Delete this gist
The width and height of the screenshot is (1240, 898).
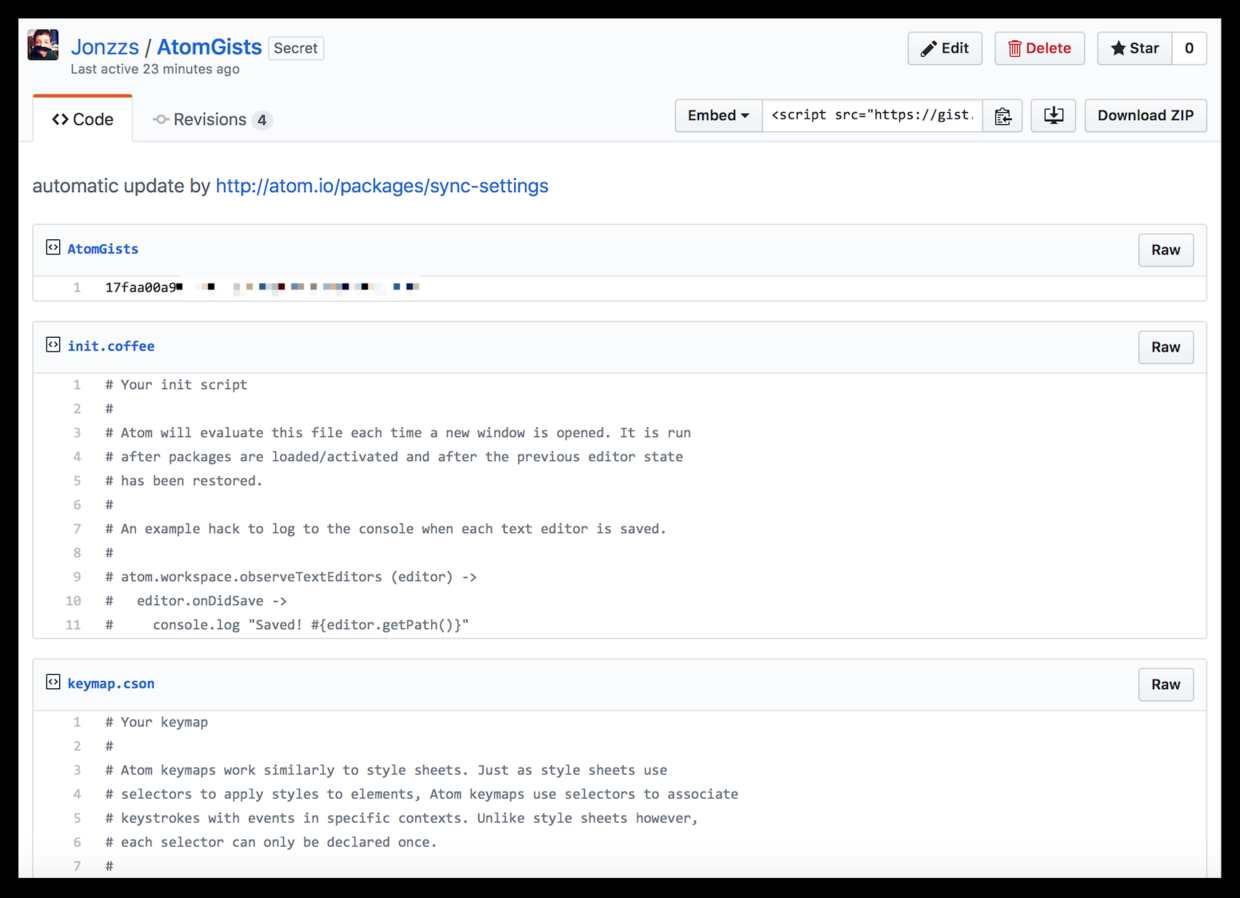tap(1039, 48)
